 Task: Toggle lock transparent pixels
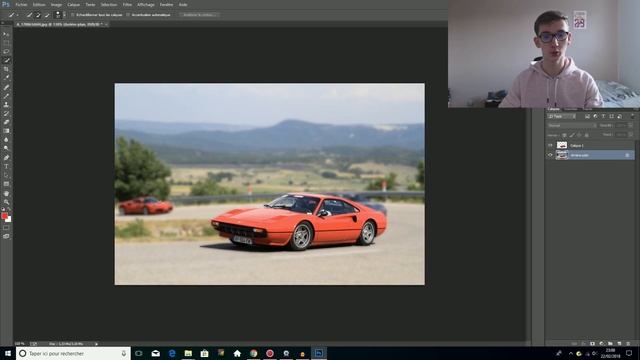click(564, 135)
